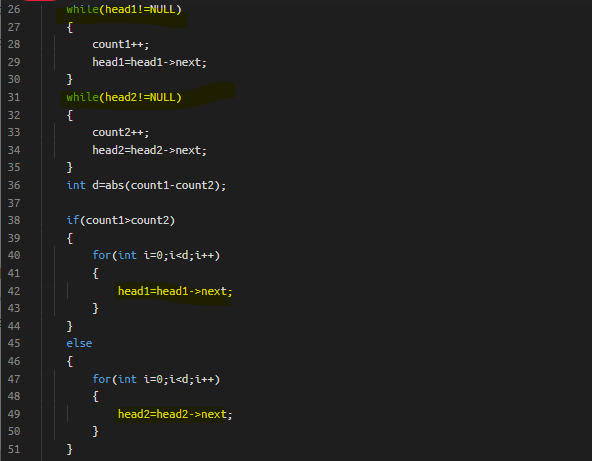Place cursor on 'while(head1!=NULL)' statement

(x=124, y=9)
